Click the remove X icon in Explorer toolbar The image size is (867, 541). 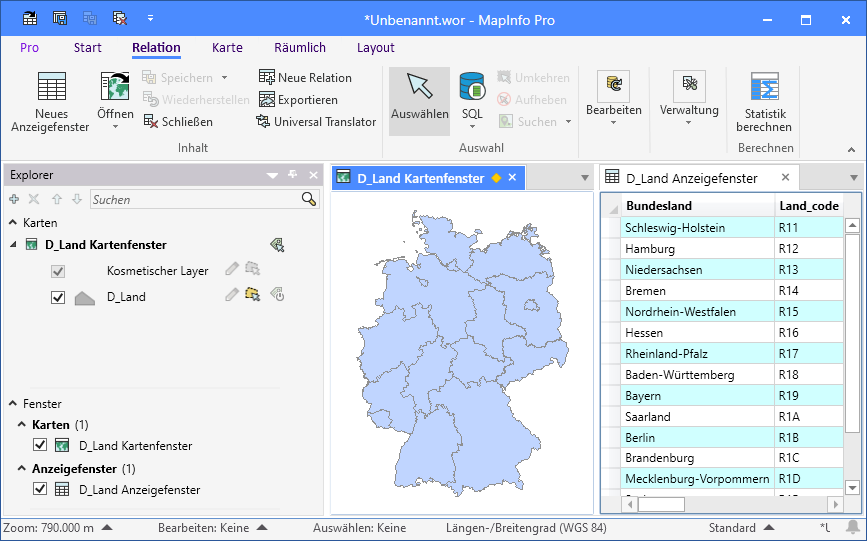34,199
